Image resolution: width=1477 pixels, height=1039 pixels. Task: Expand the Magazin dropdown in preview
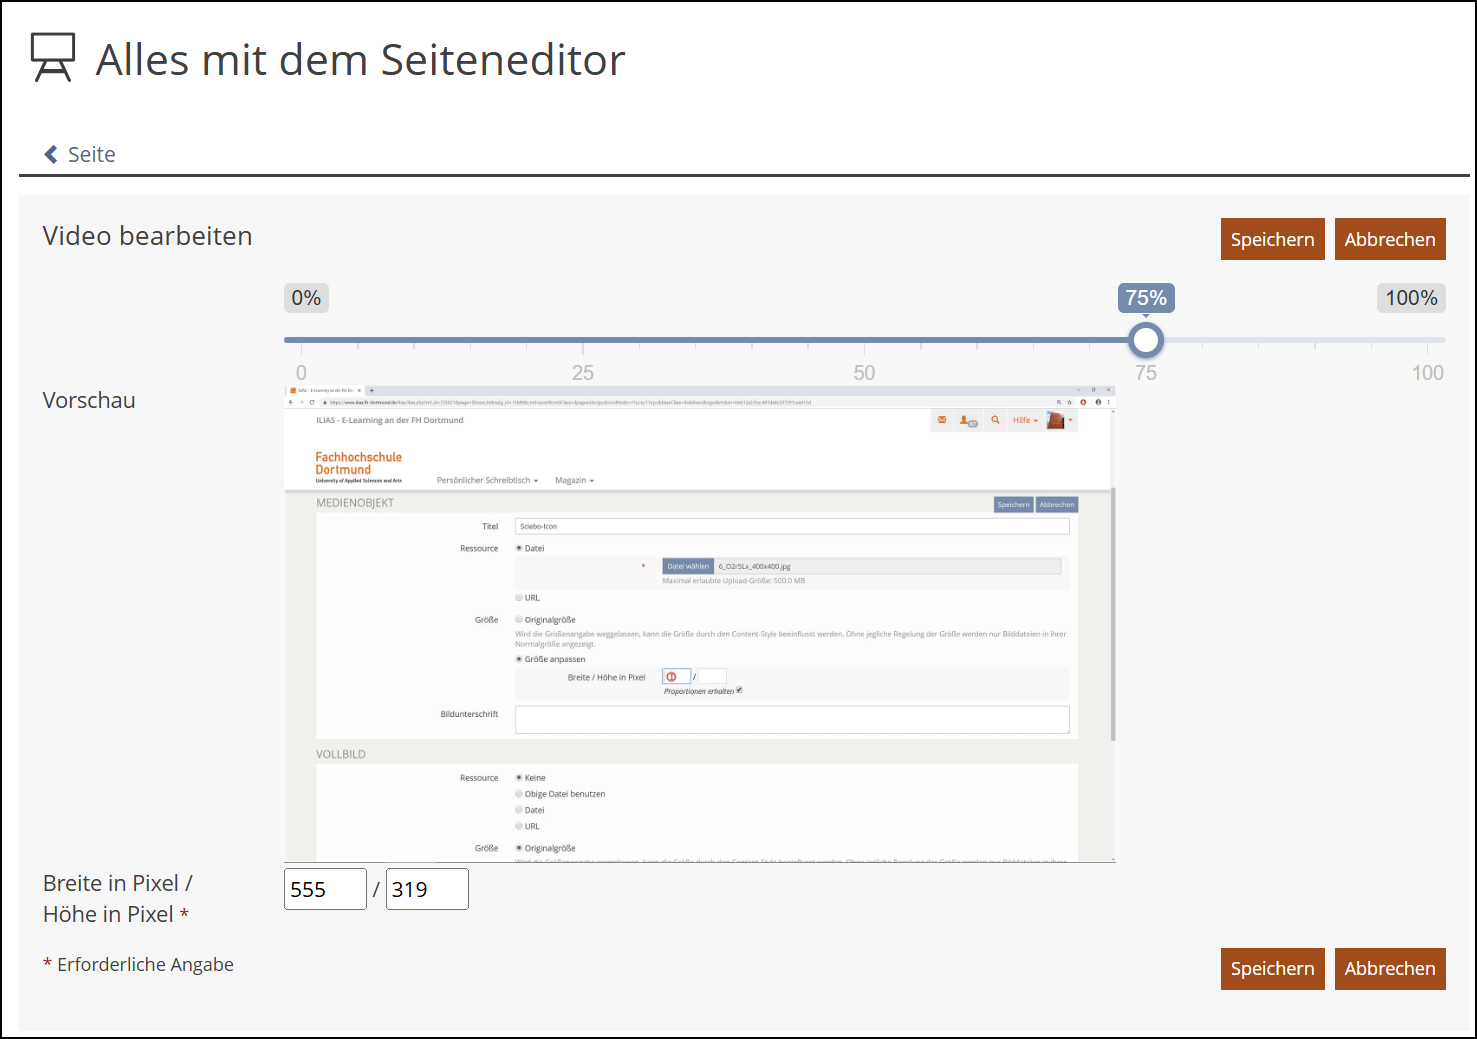(574, 481)
